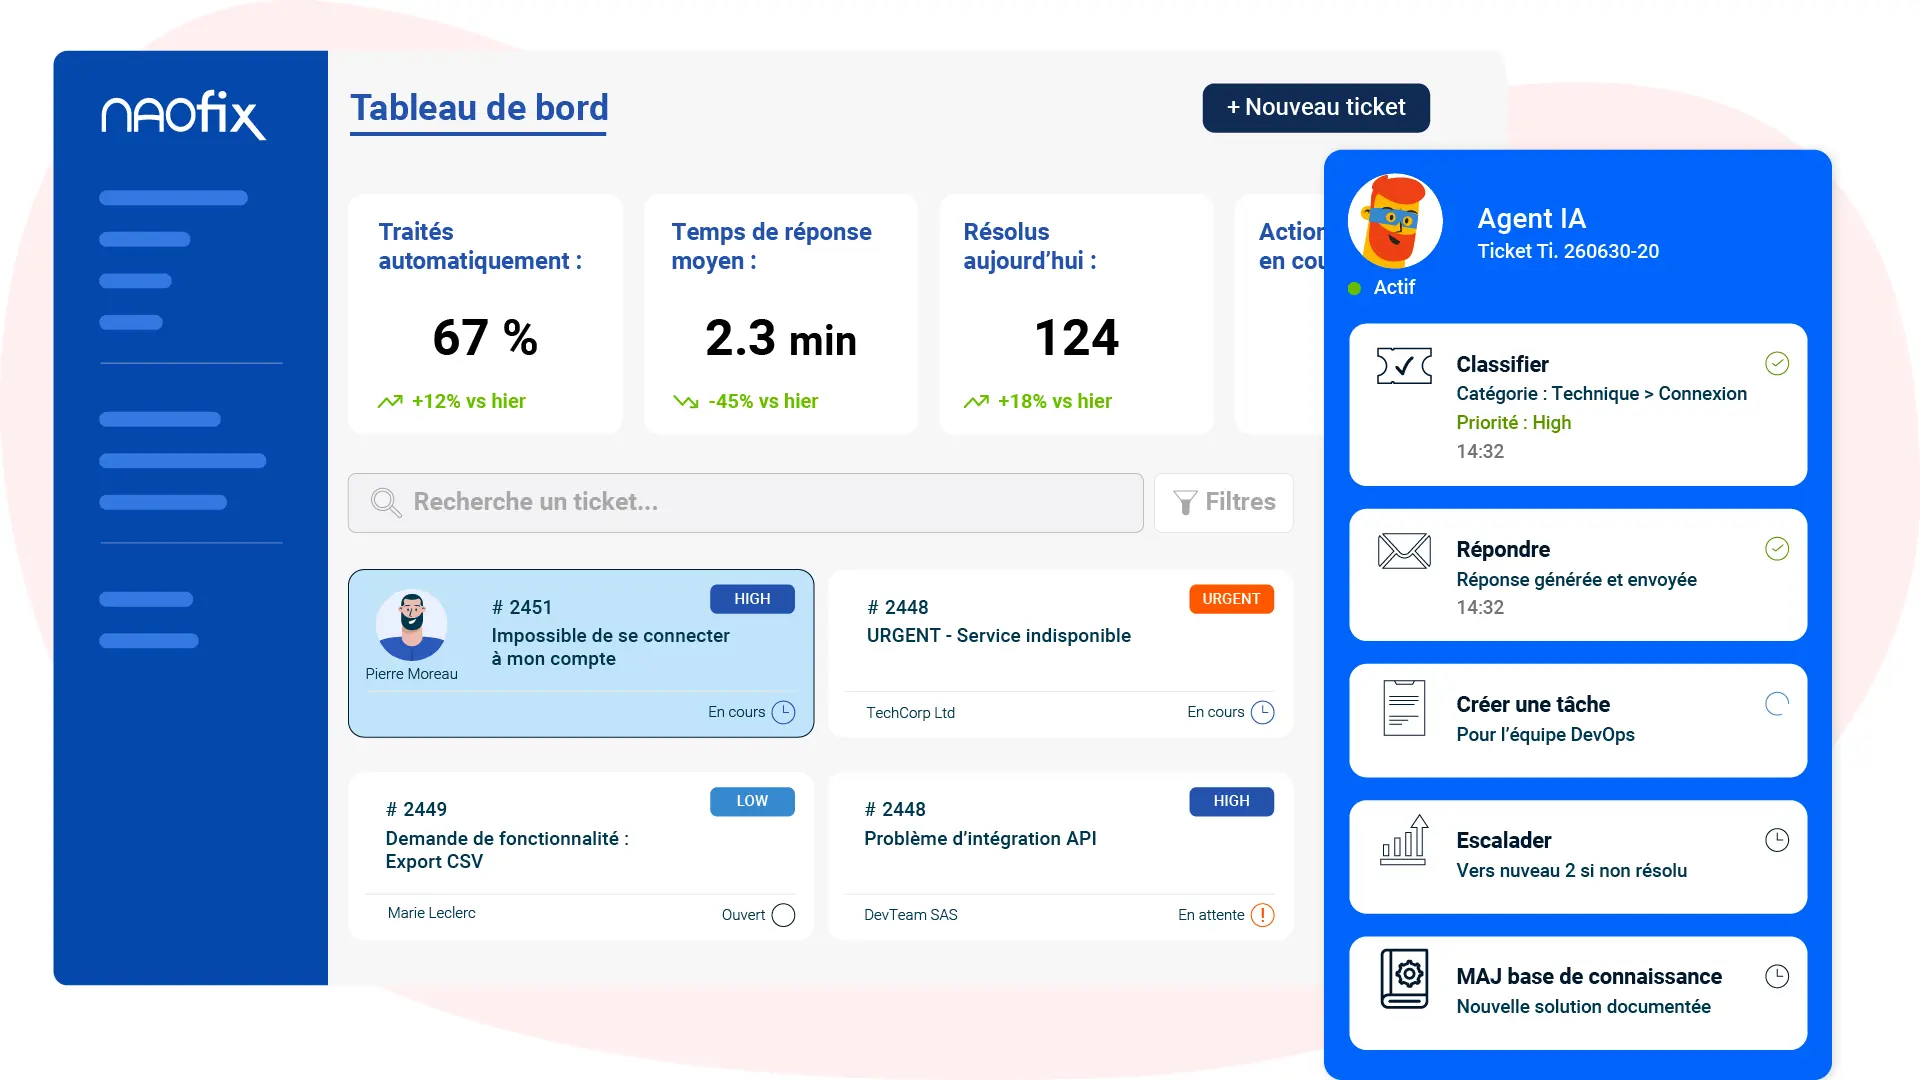Image resolution: width=1920 pixels, height=1080 pixels.
Task: Click Classifier step title
Action: coord(1502,365)
